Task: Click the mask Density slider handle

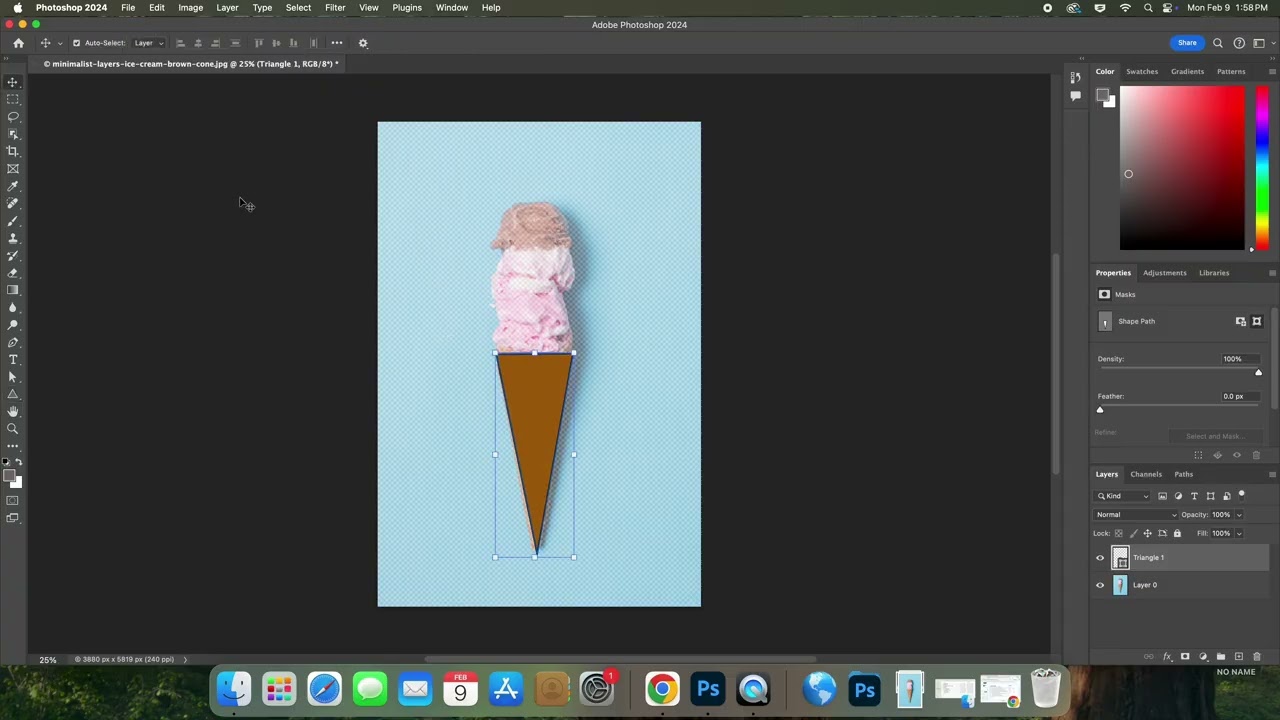Action: (1258, 373)
